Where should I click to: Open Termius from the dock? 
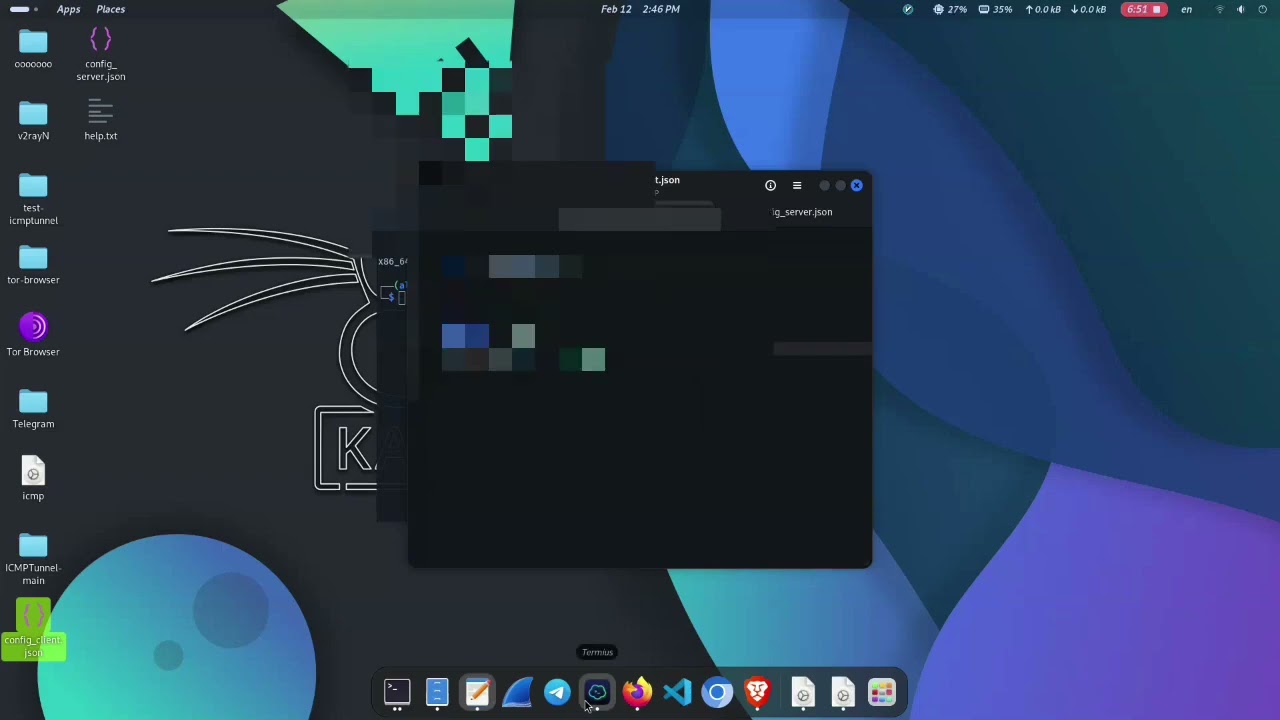click(x=597, y=692)
